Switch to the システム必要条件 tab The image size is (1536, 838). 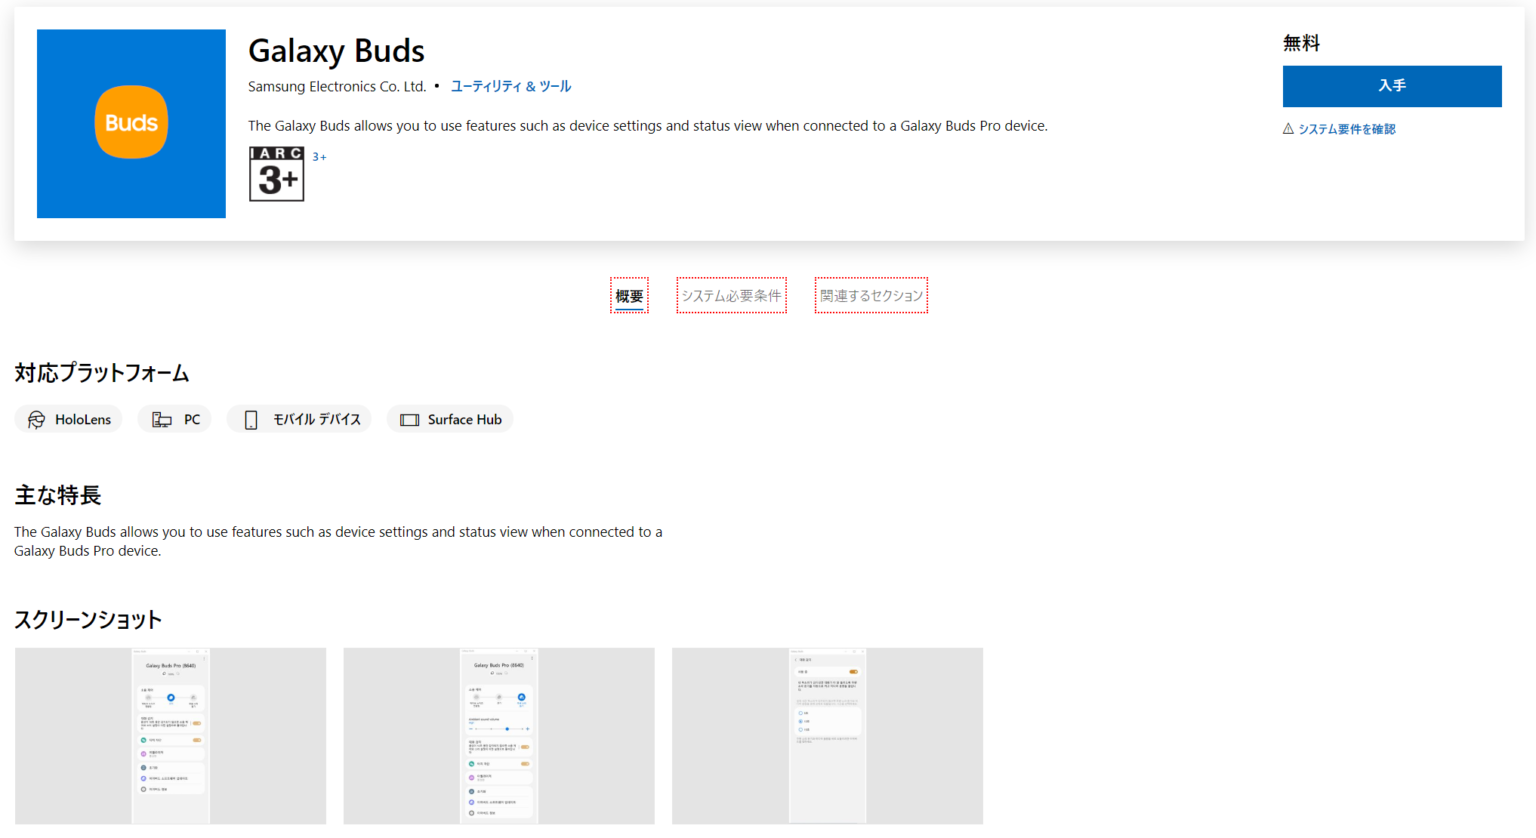[731, 296]
